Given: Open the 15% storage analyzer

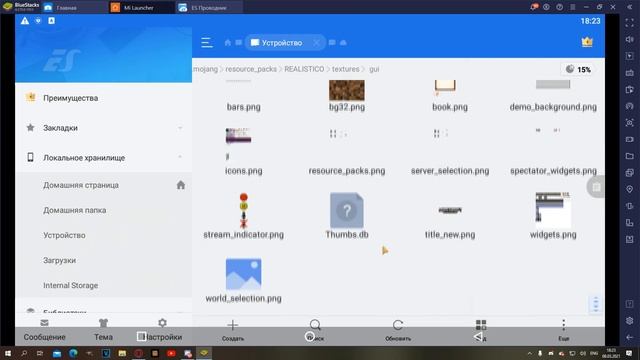Looking at the screenshot, I should [579, 69].
